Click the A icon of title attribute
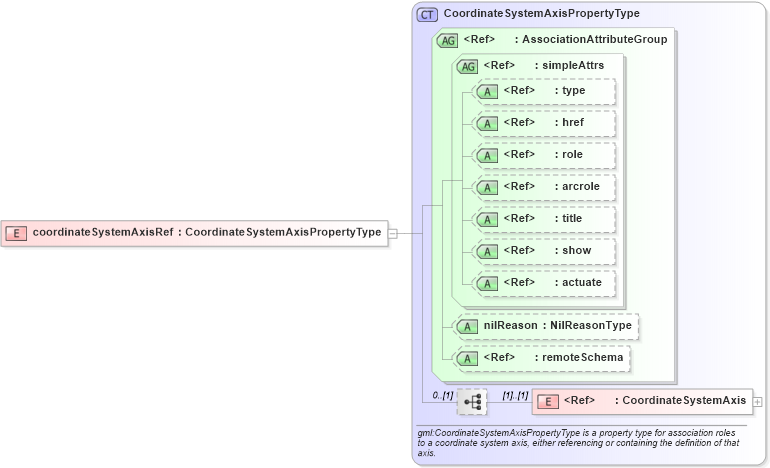Screen dimensions: 770x468 [487, 219]
